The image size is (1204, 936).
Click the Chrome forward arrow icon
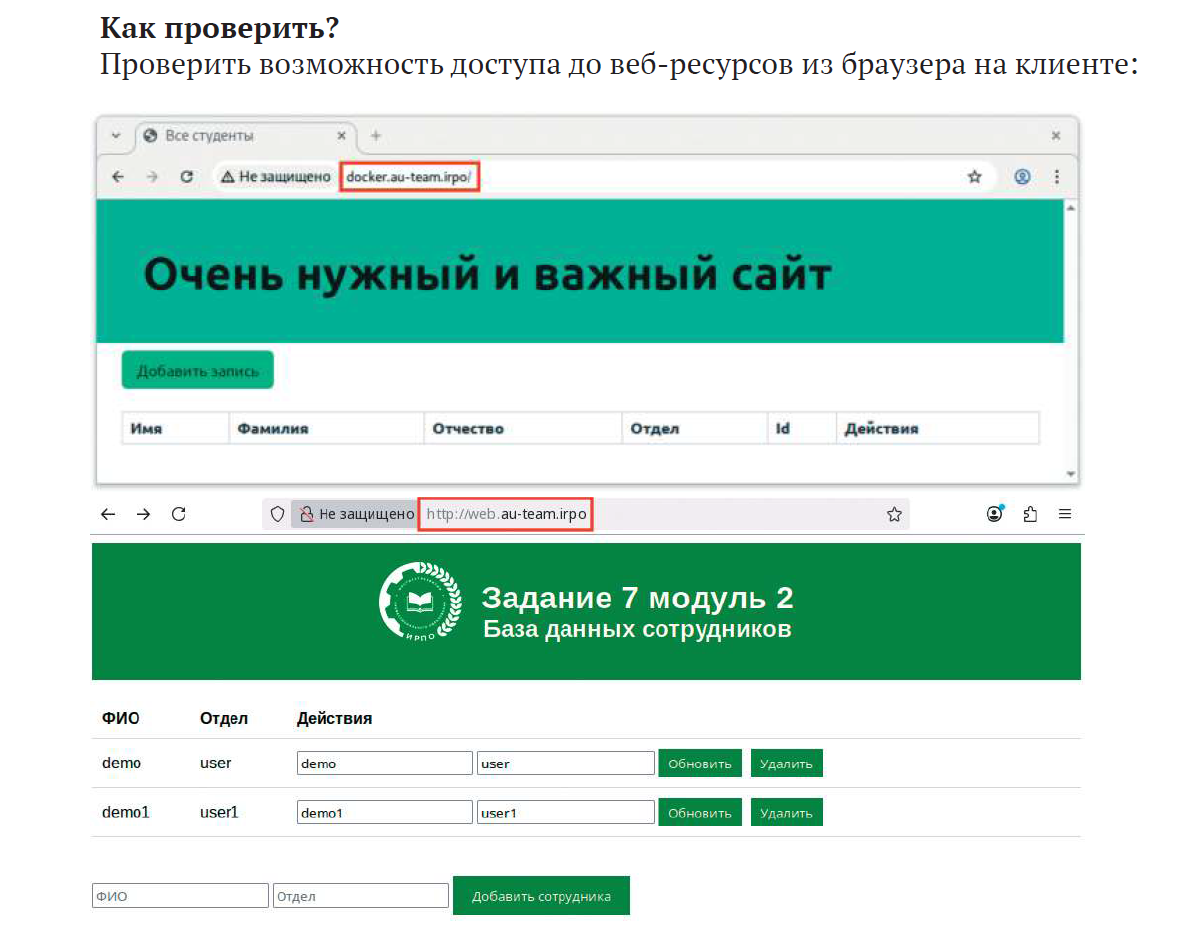pyautogui.click(x=152, y=177)
